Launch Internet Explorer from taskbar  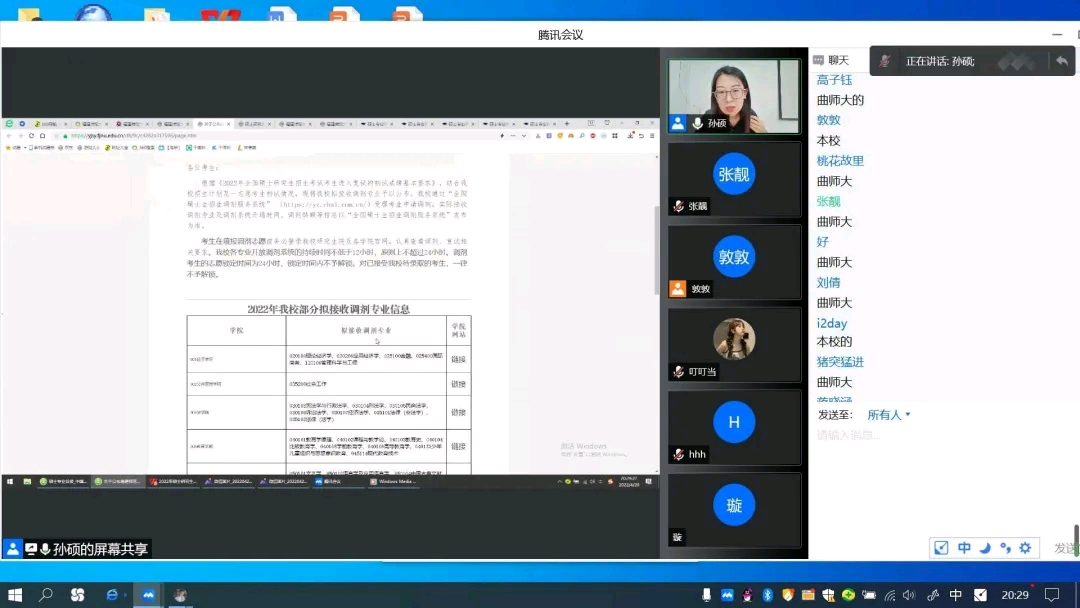coord(112,595)
